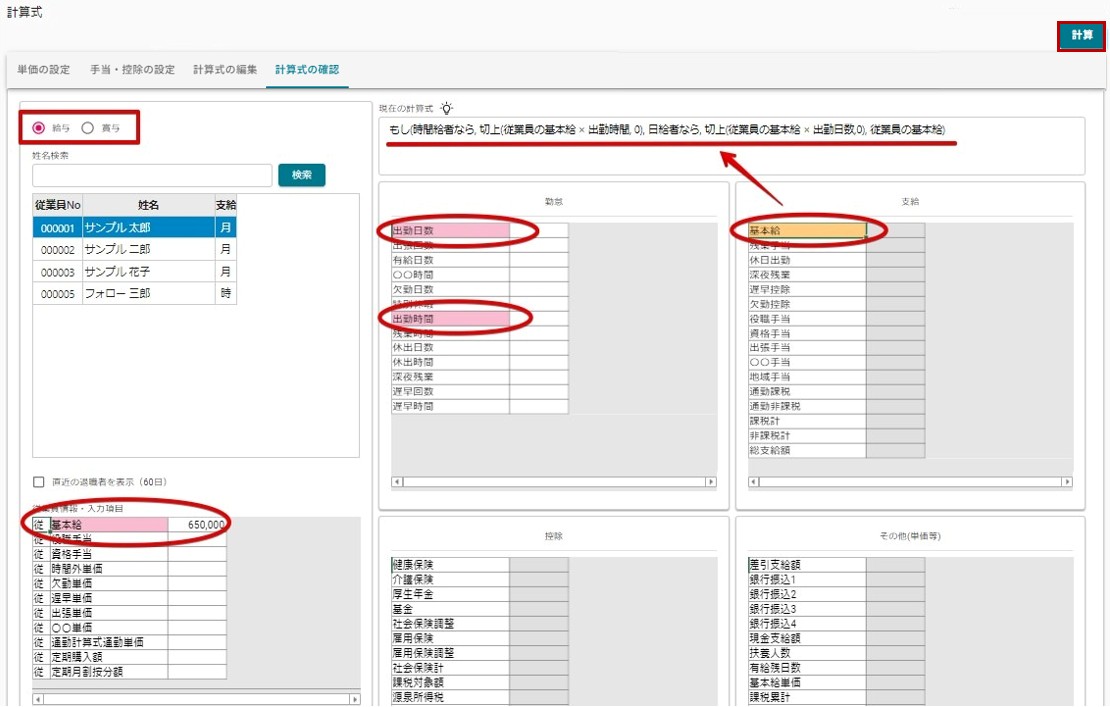Go to the 計算式の編集 tab
The width and height of the screenshot is (1110, 707).
tap(225, 69)
